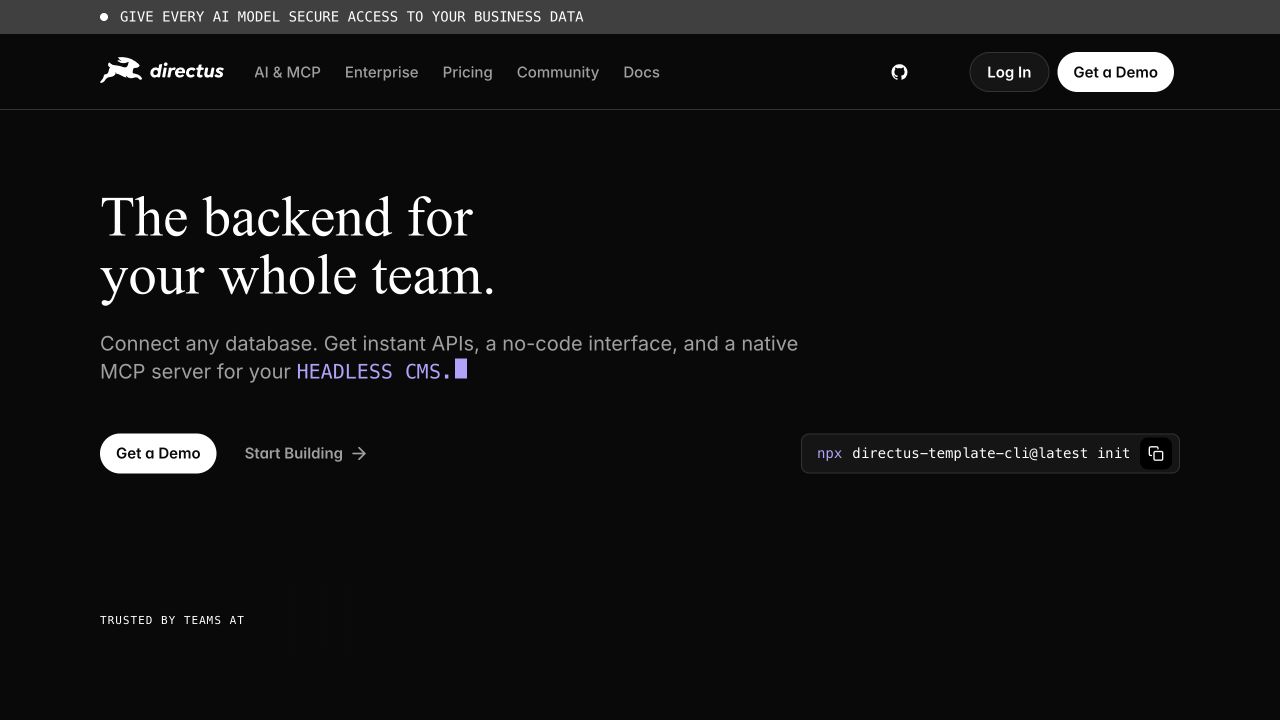Copy the npx command with the copy icon
This screenshot has width=1280, height=720.
tap(1156, 453)
